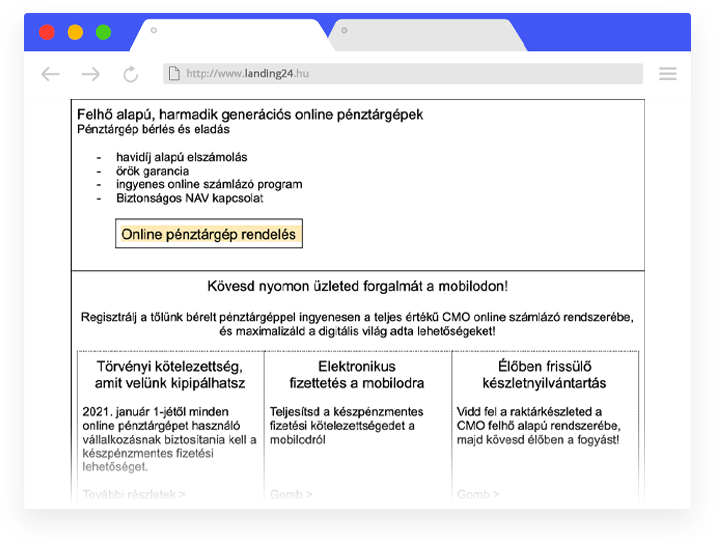This screenshot has height=544, width=715.
Task: Click the small circle on the active tab
Action: pyautogui.click(x=154, y=30)
